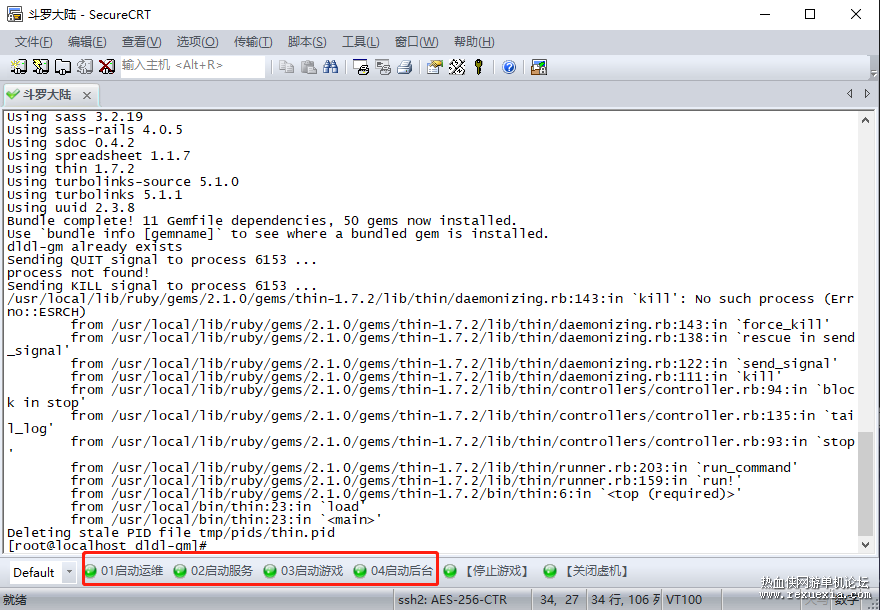Click the 'Bundle complete!' output line
This screenshot has width=880, height=610.
pos(262,221)
